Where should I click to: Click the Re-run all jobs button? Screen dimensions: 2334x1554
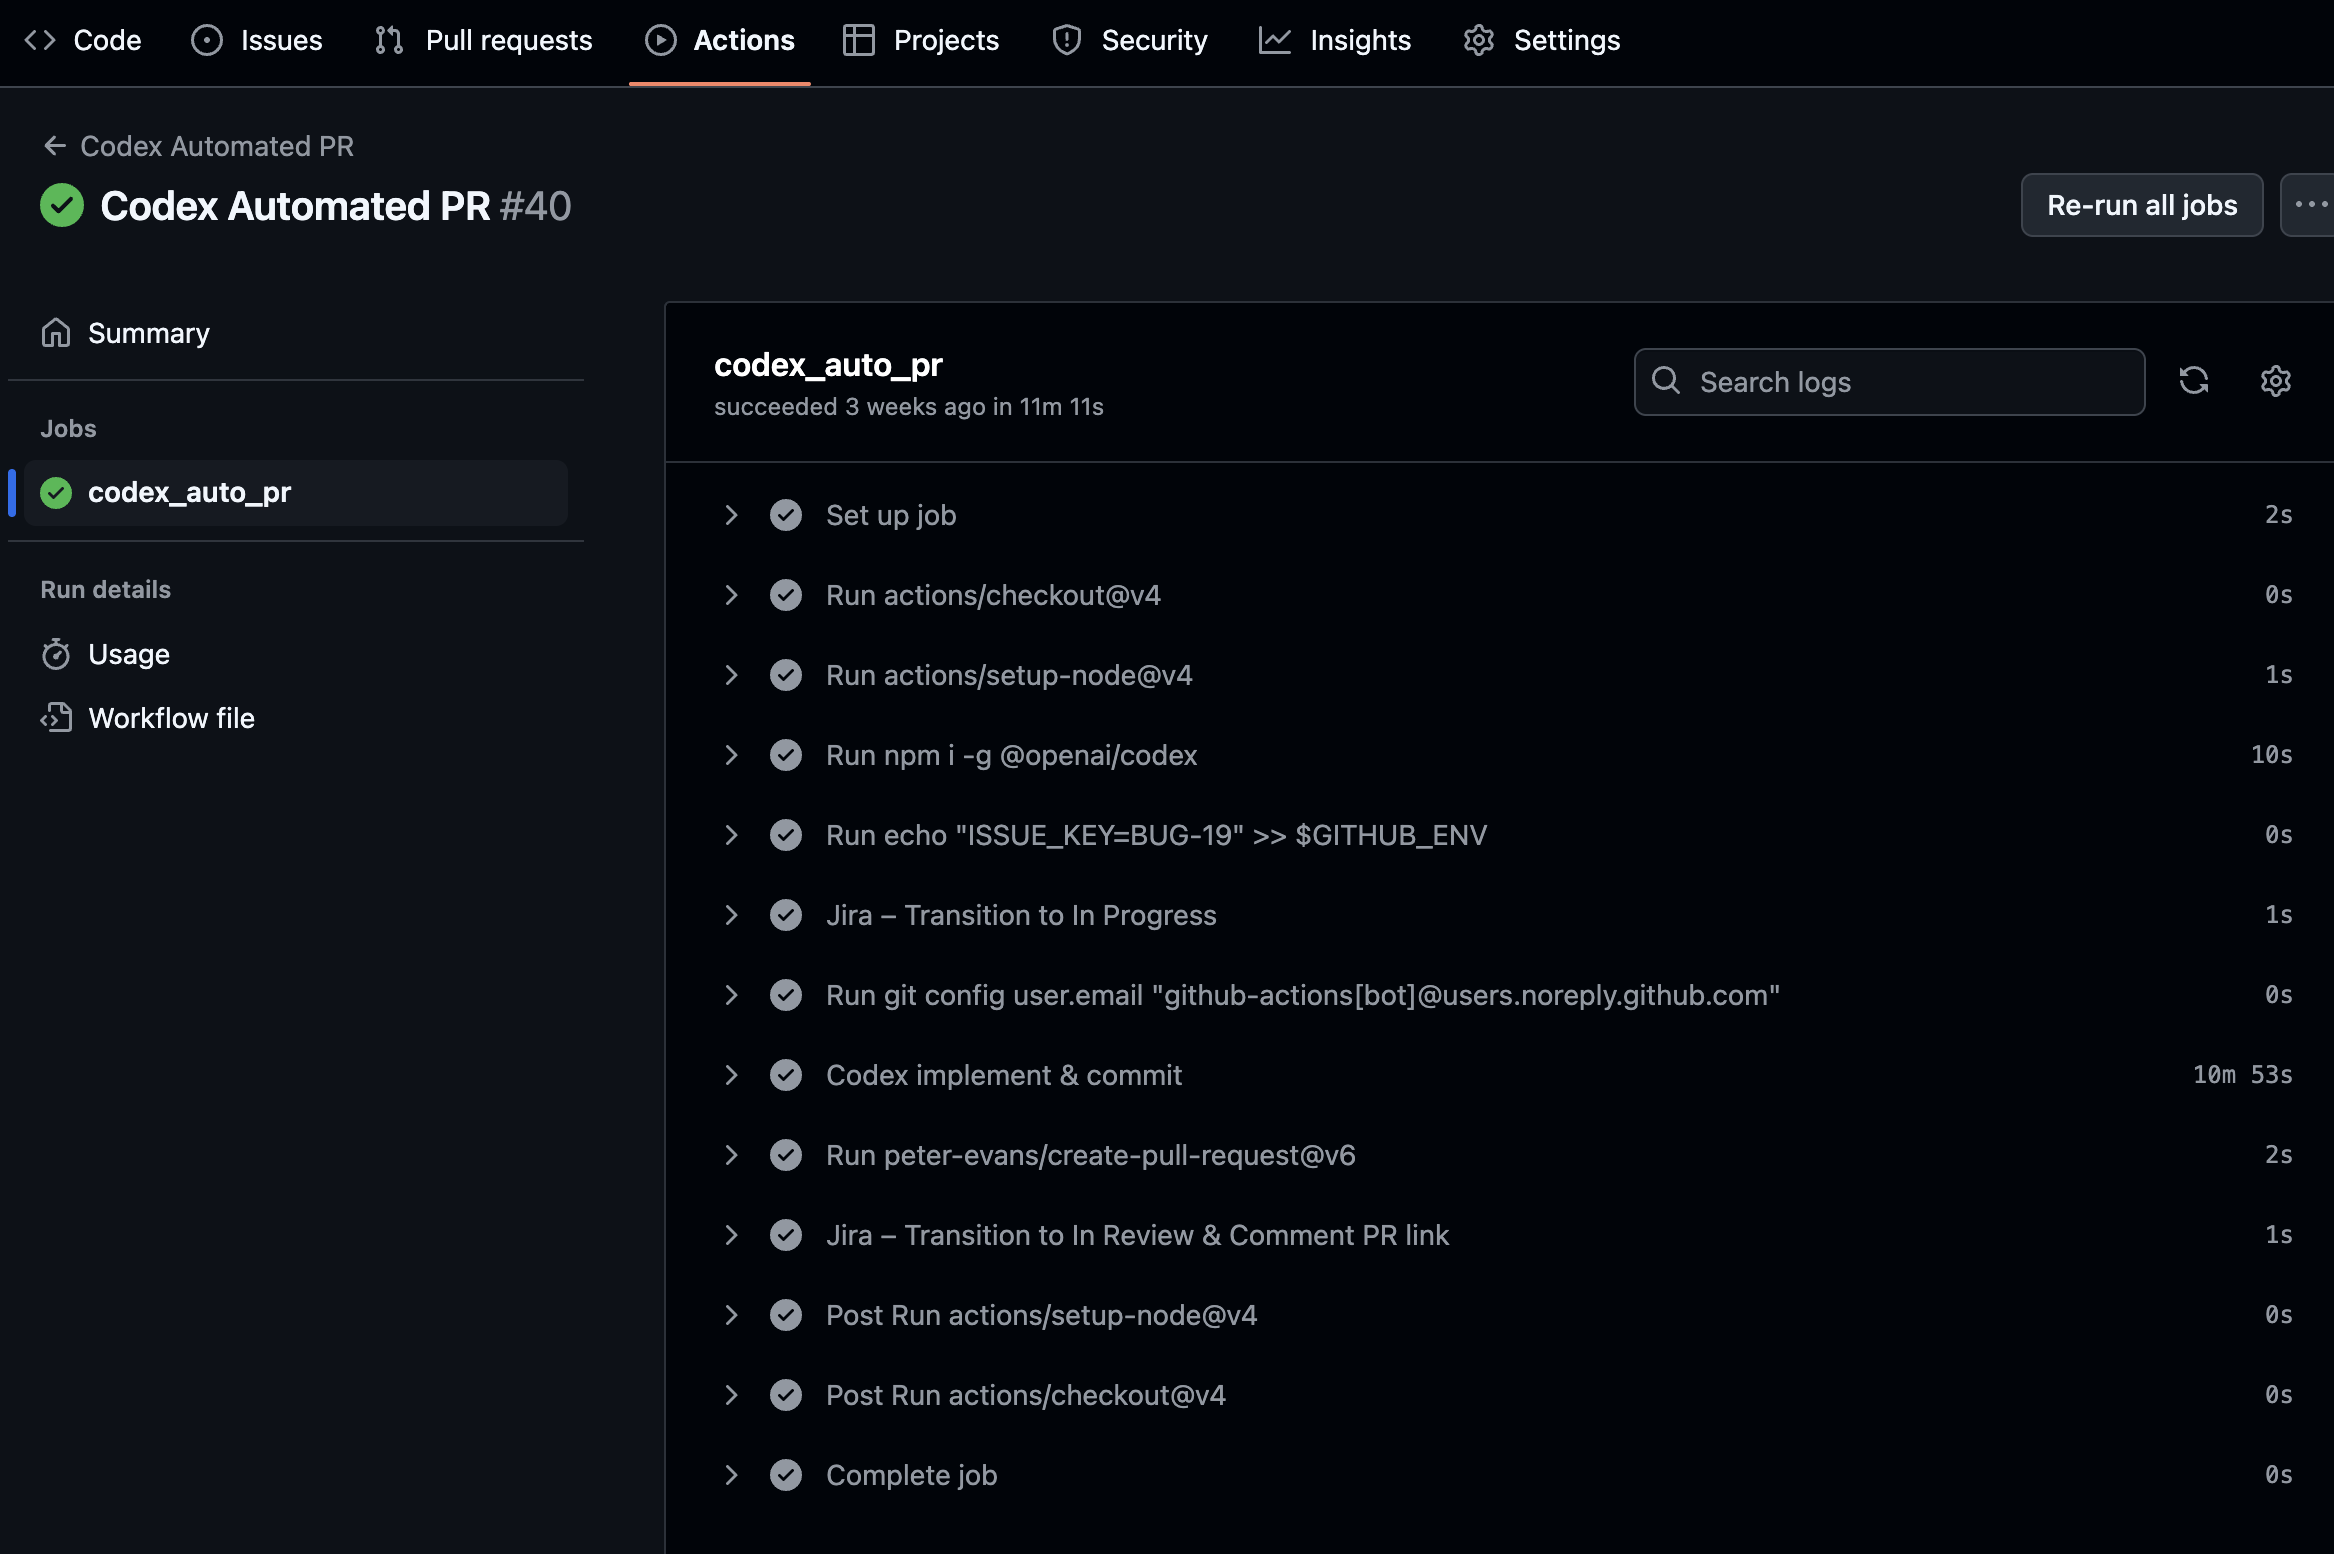click(2141, 204)
